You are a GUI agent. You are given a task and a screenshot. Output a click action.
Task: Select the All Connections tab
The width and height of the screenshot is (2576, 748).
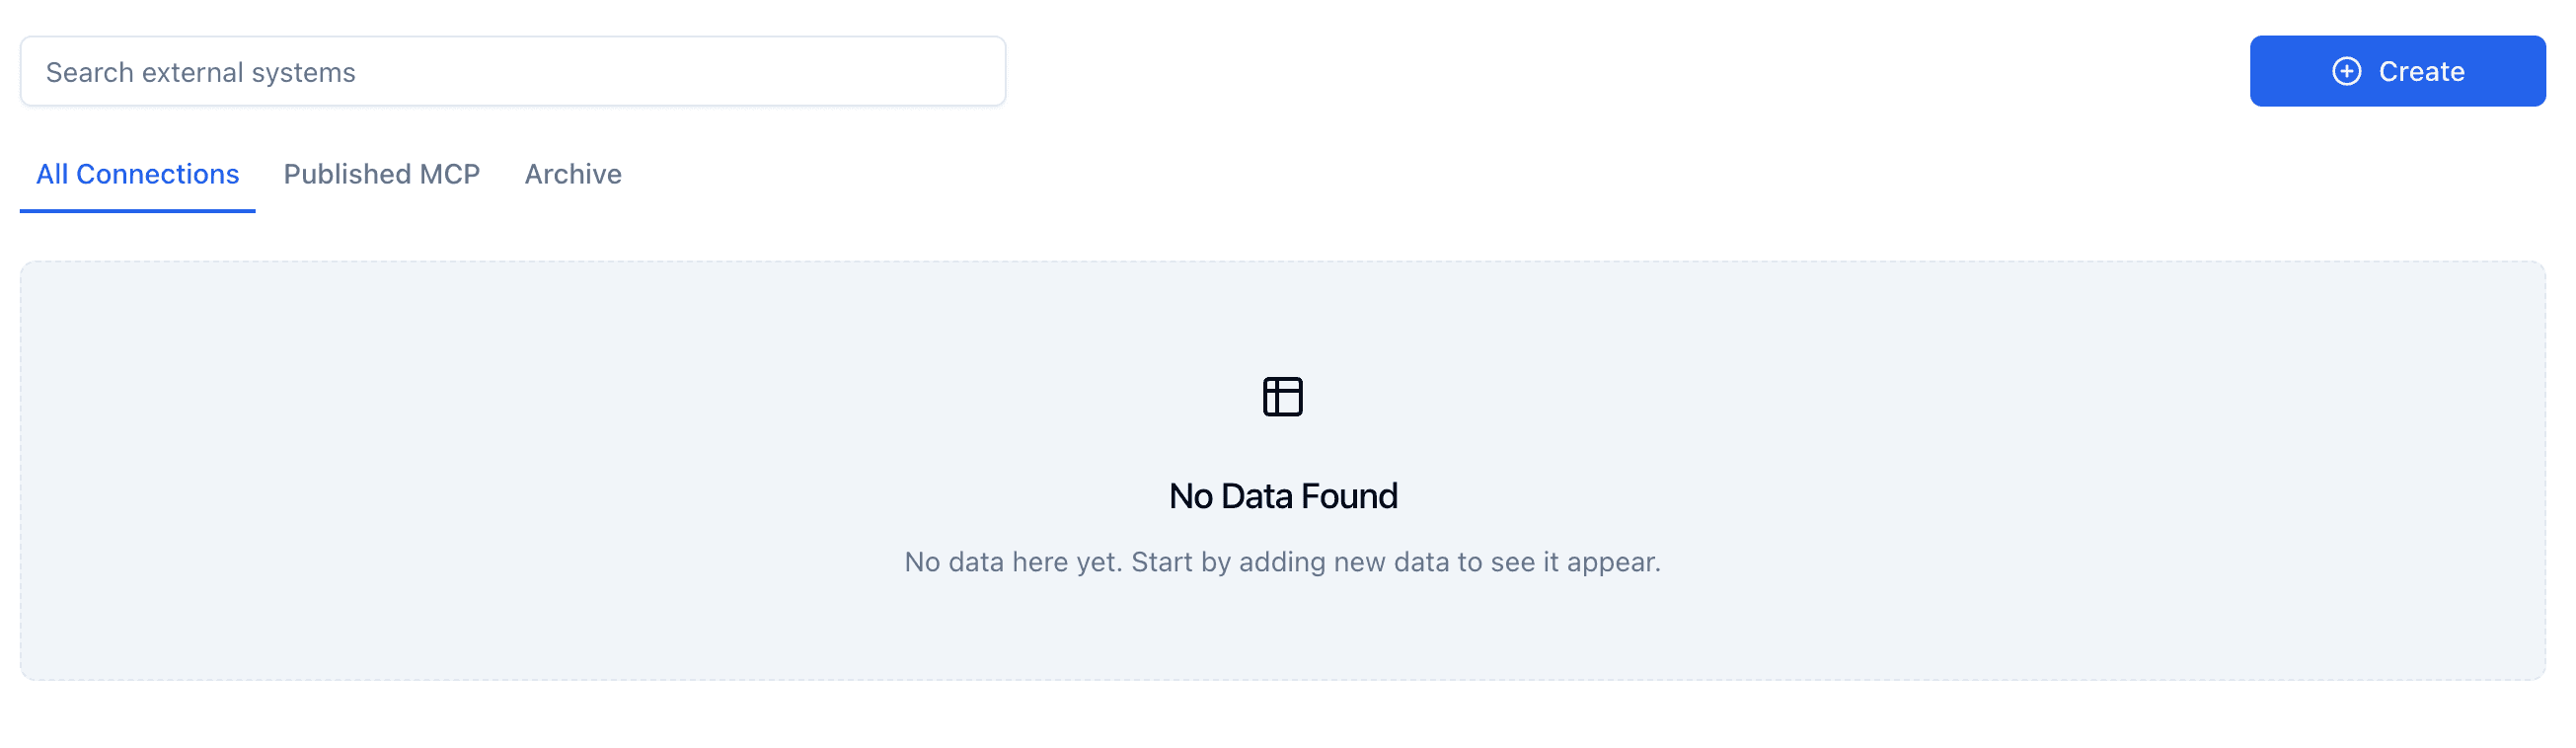[x=137, y=174]
